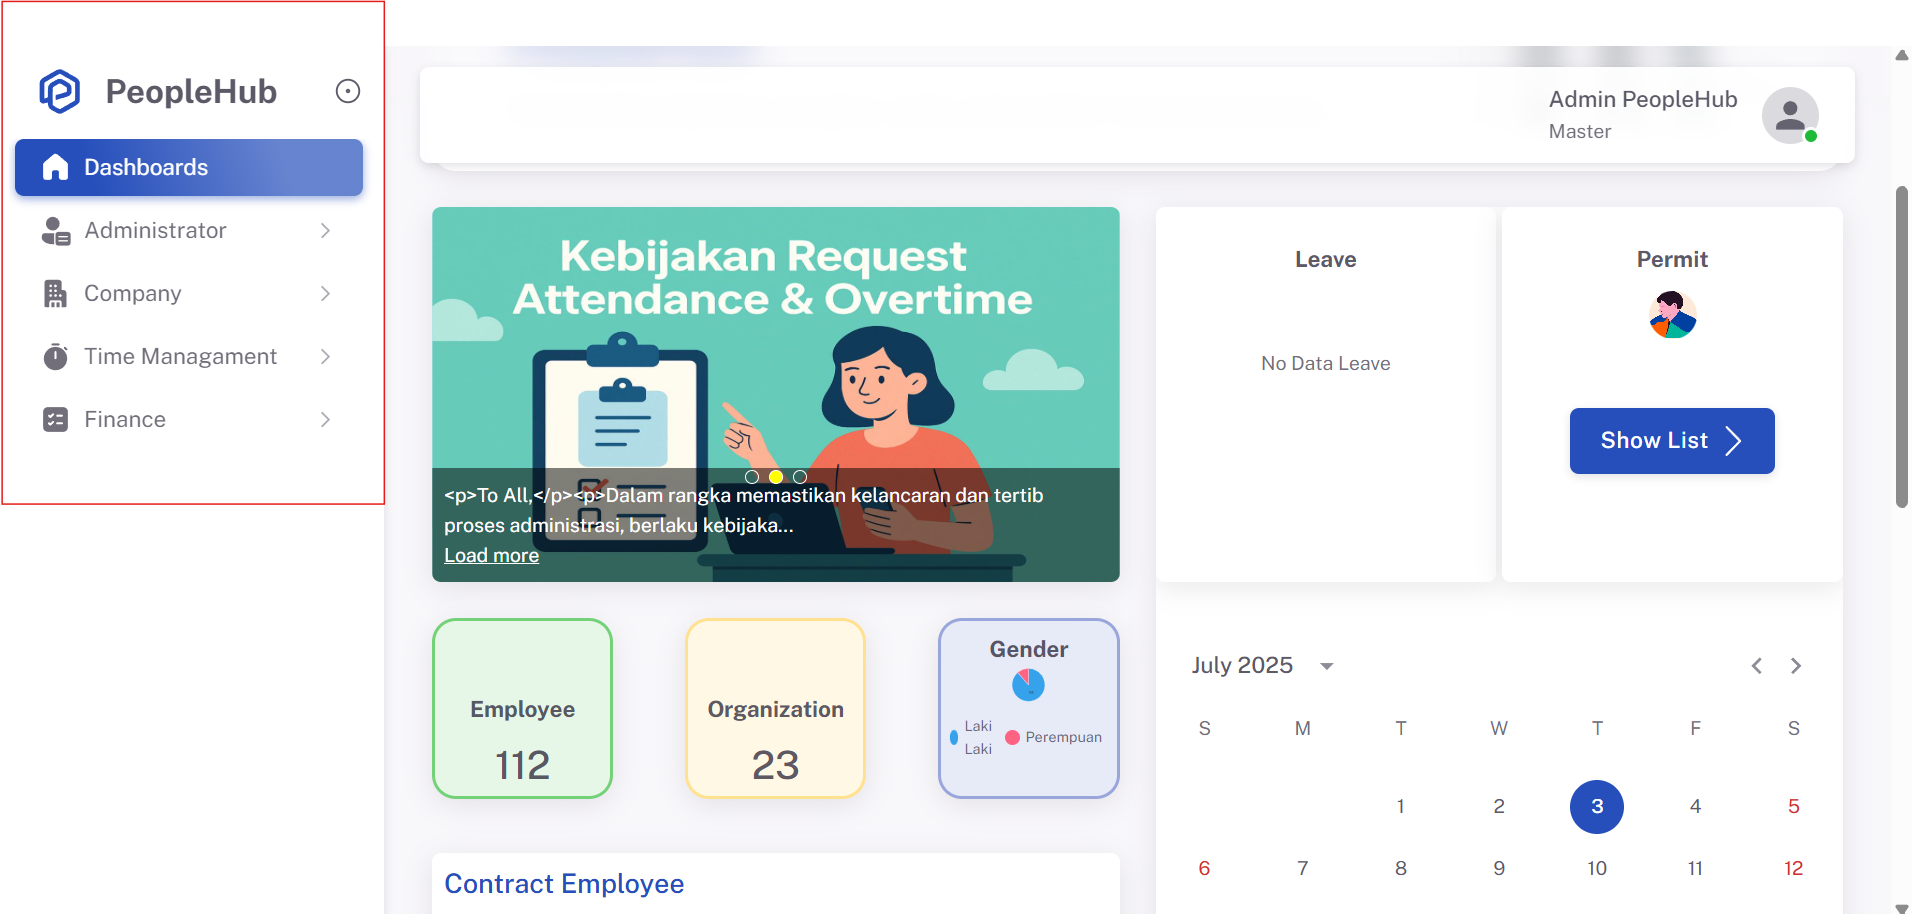This screenshot has height=914, width=1912.
Task: Click the Dashboards home icon
Action: click(x=56, y=167)
